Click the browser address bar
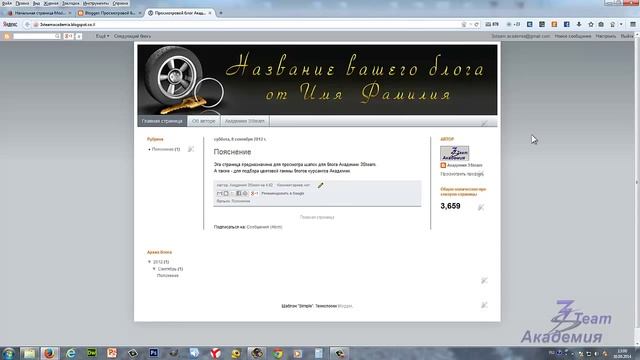 point(245,24)
